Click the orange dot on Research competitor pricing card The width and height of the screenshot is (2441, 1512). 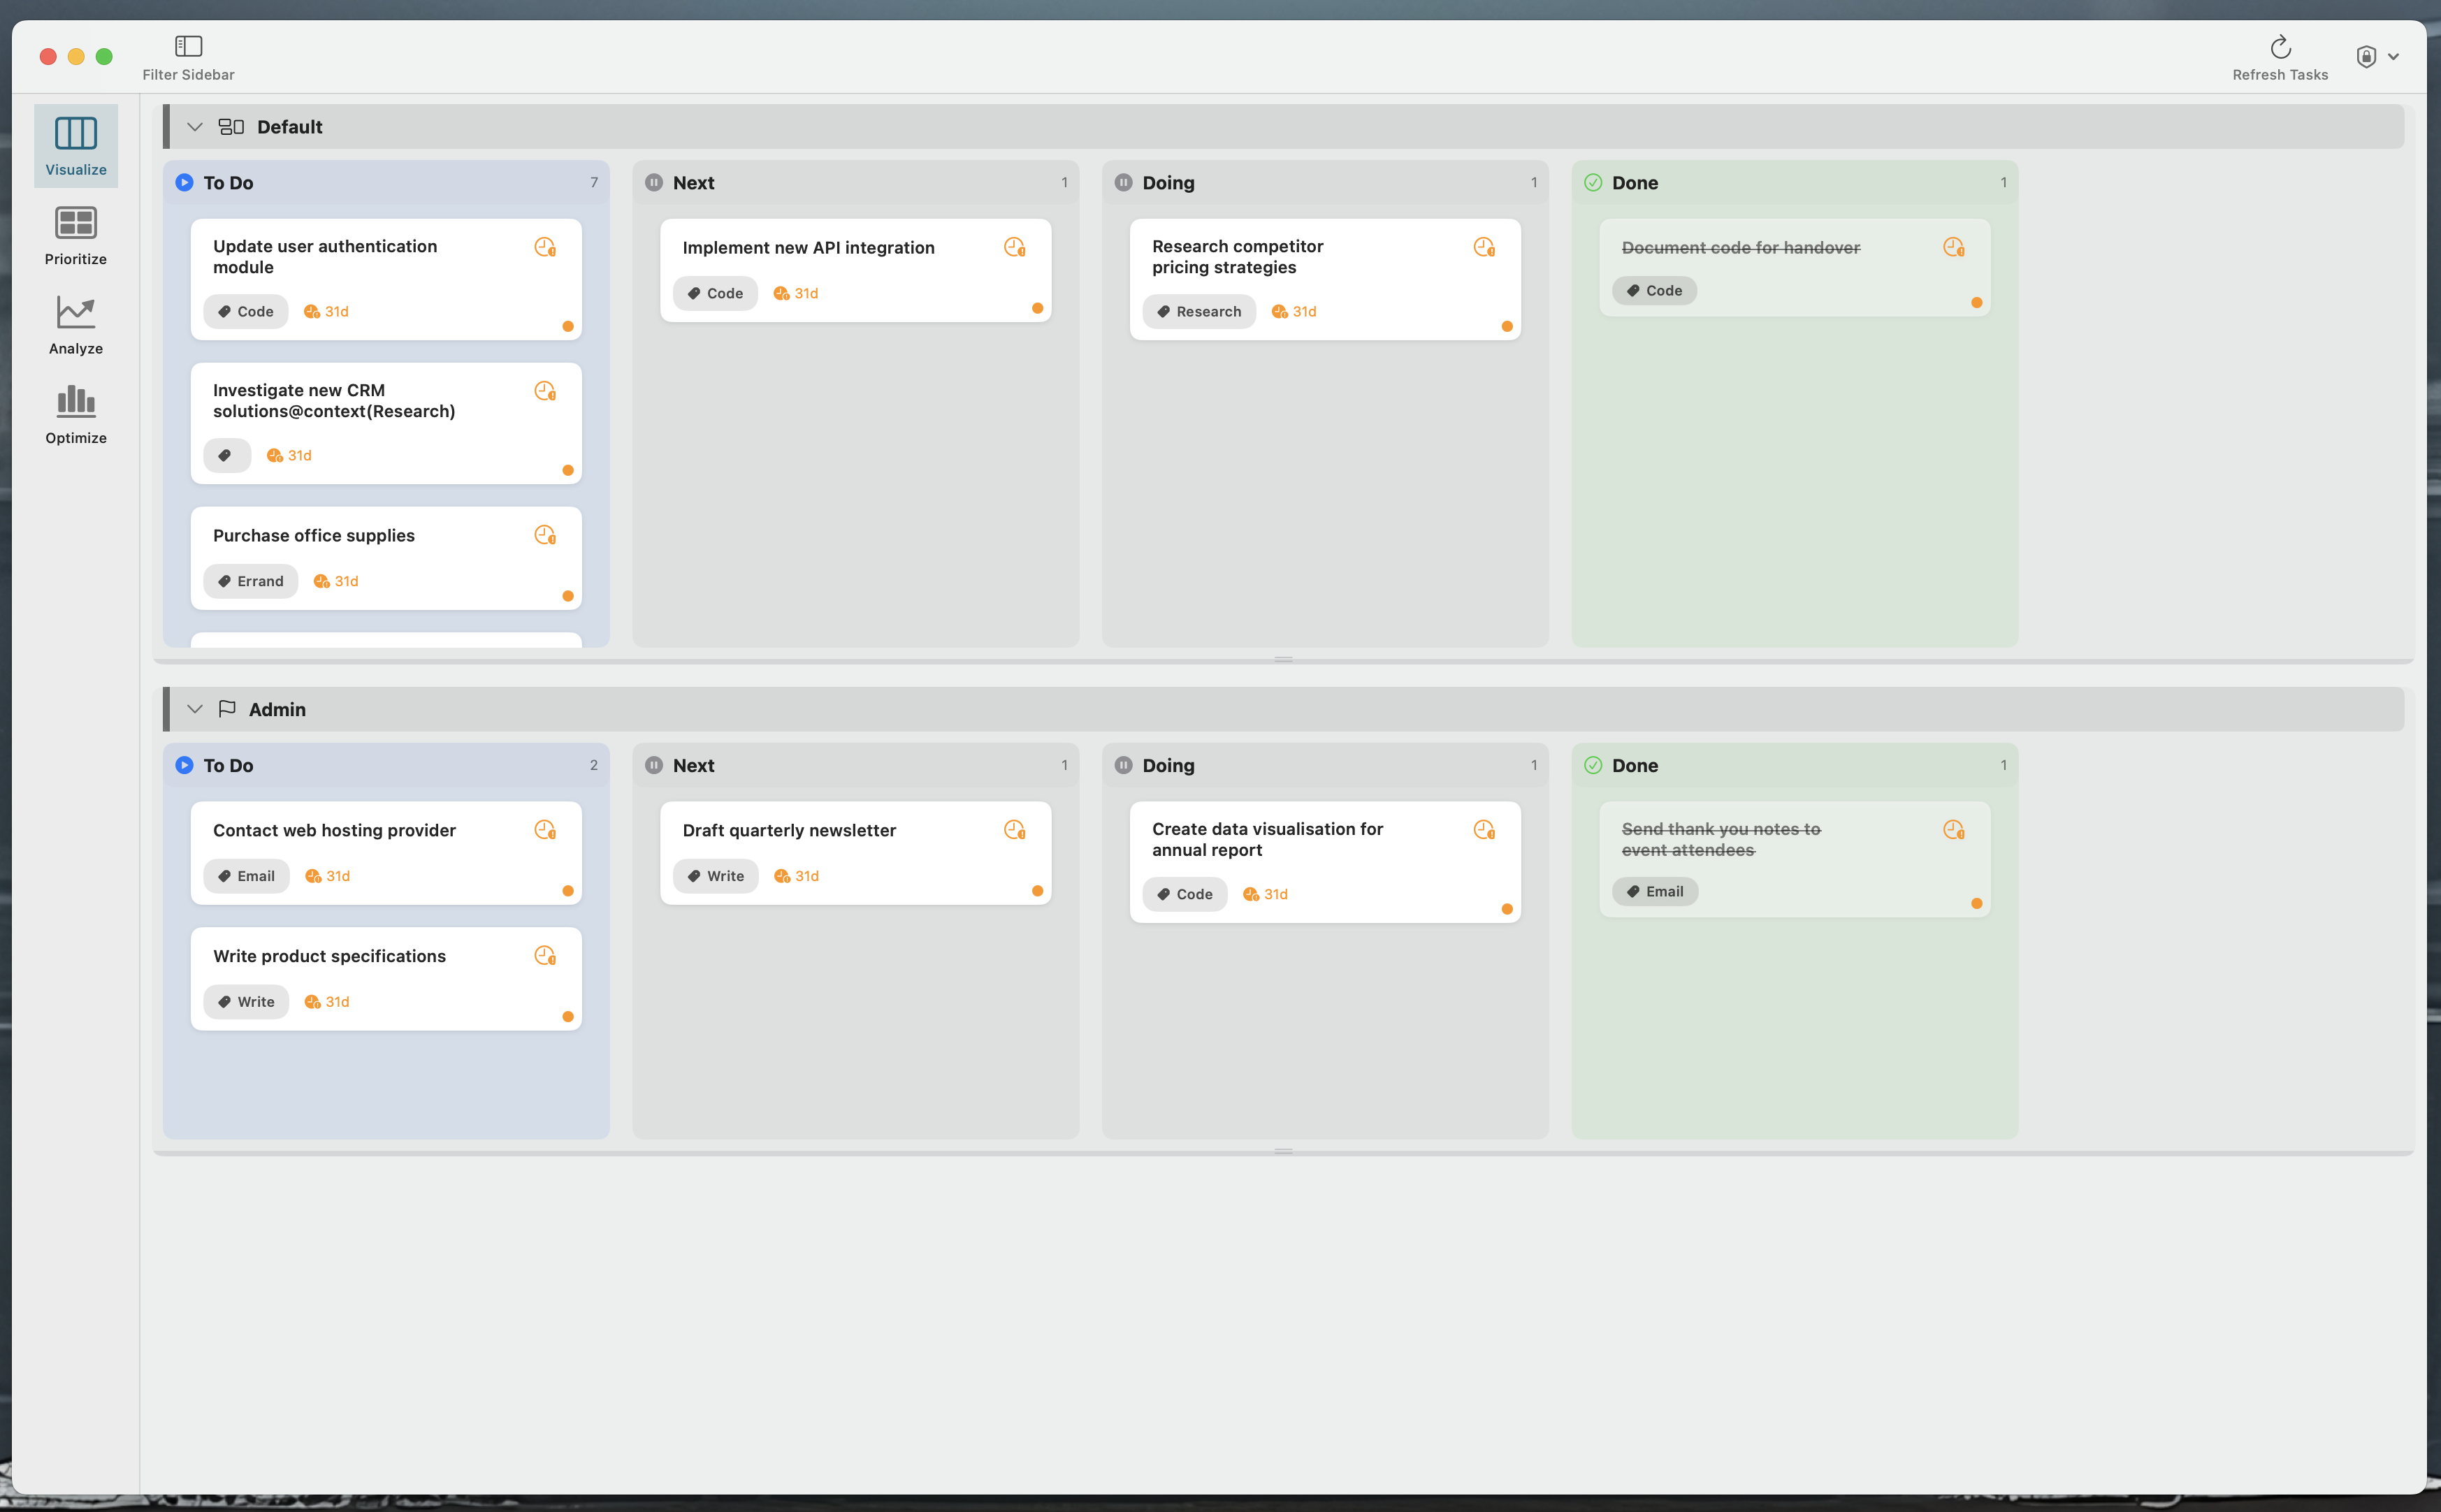pyautogui.click(x=1507, y=326)
